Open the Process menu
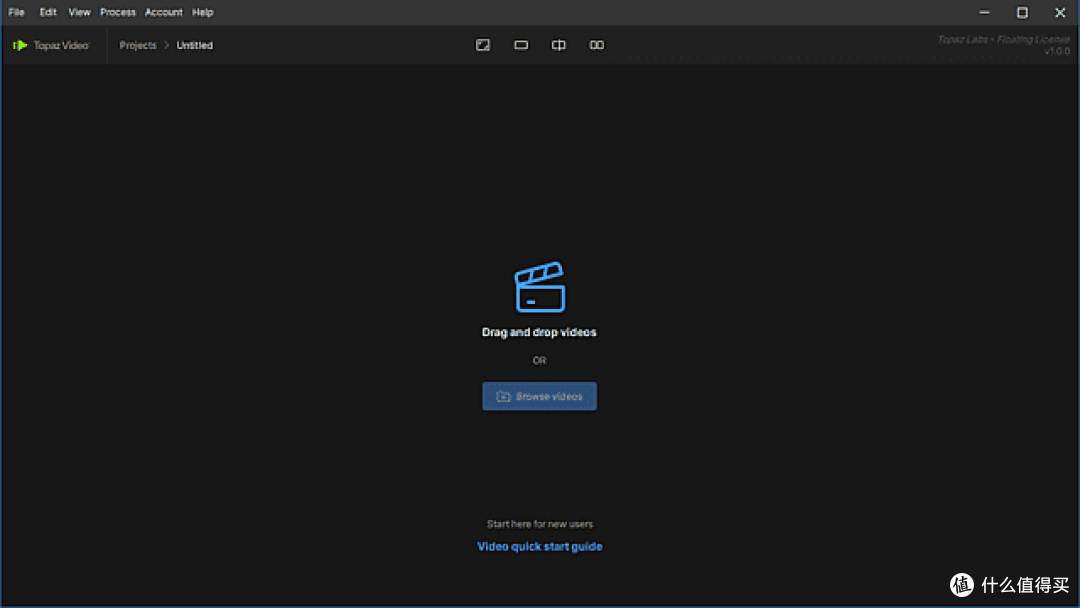Screen dimensions: 1080x608 pos(118,12)
